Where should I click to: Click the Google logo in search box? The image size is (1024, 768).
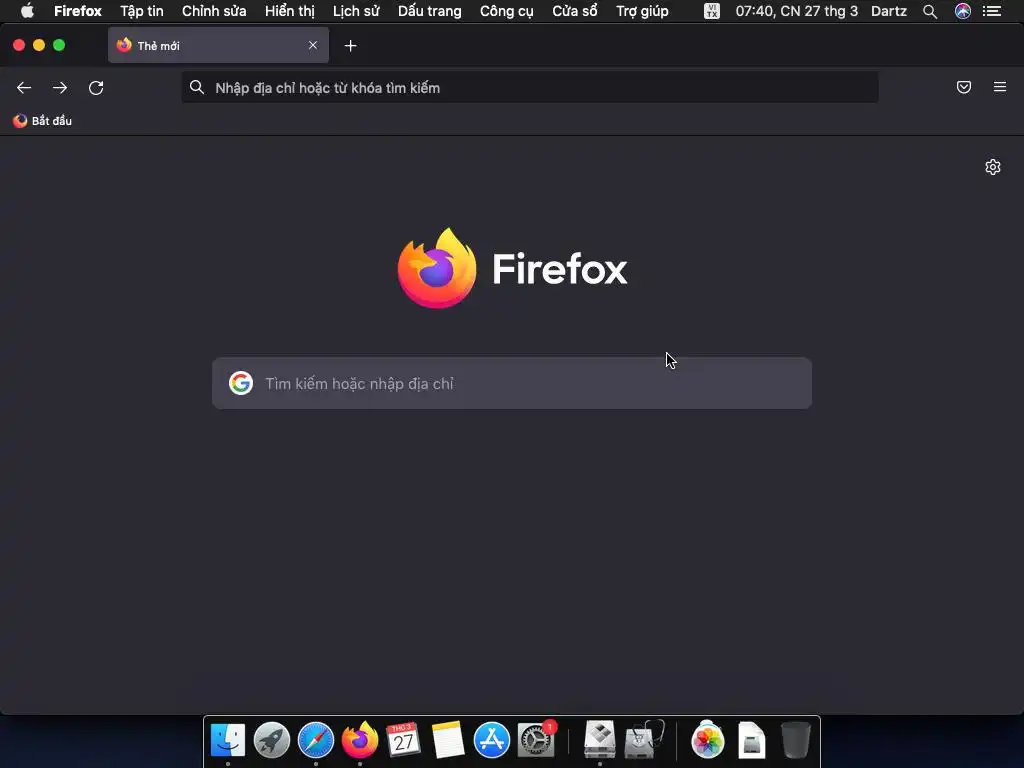(241, 383)
